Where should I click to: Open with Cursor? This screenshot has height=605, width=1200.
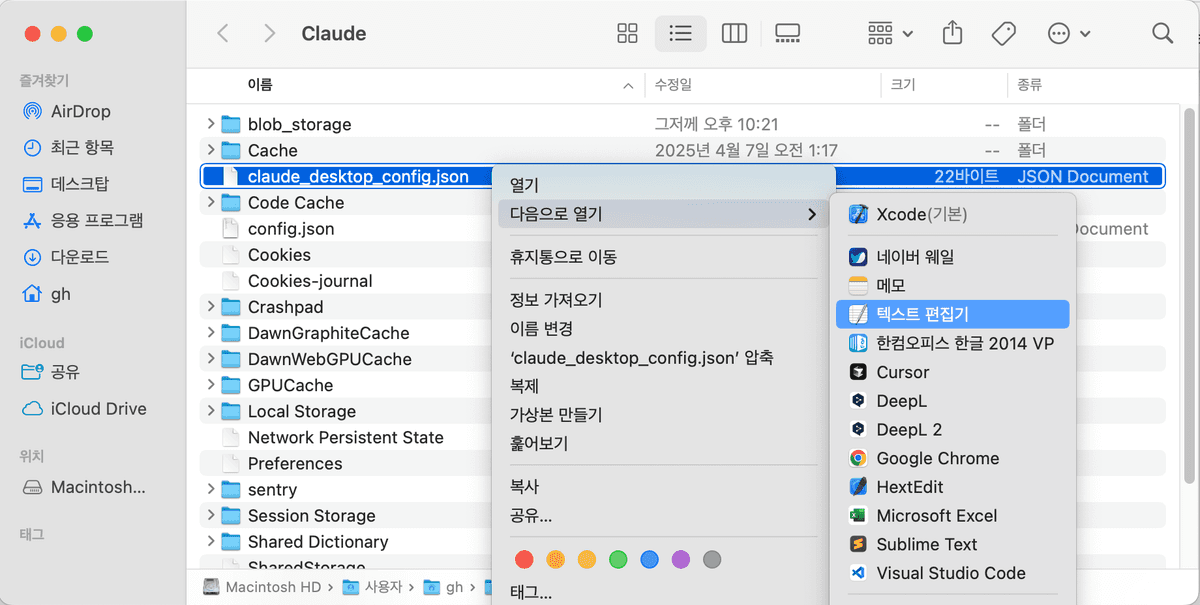pos(952,372)
